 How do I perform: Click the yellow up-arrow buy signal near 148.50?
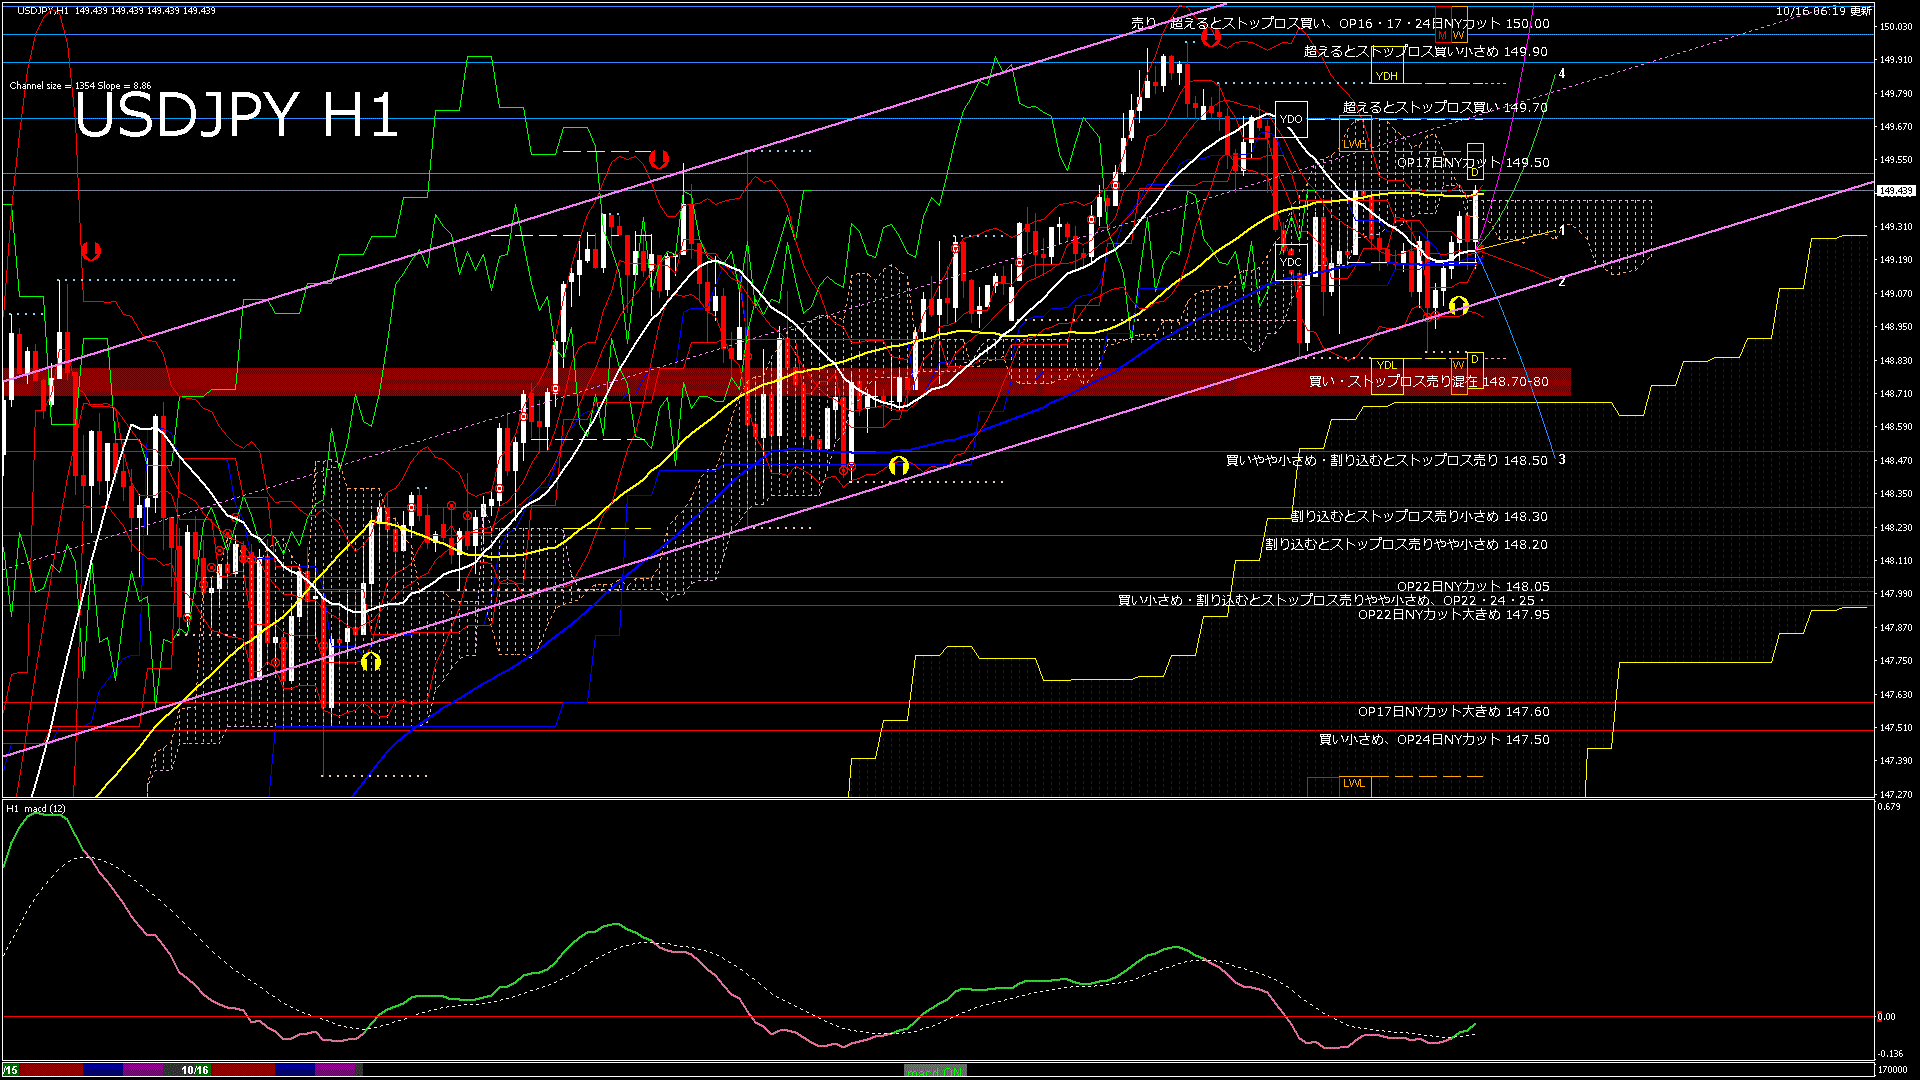pyautogui.click(x=898, y=465)
